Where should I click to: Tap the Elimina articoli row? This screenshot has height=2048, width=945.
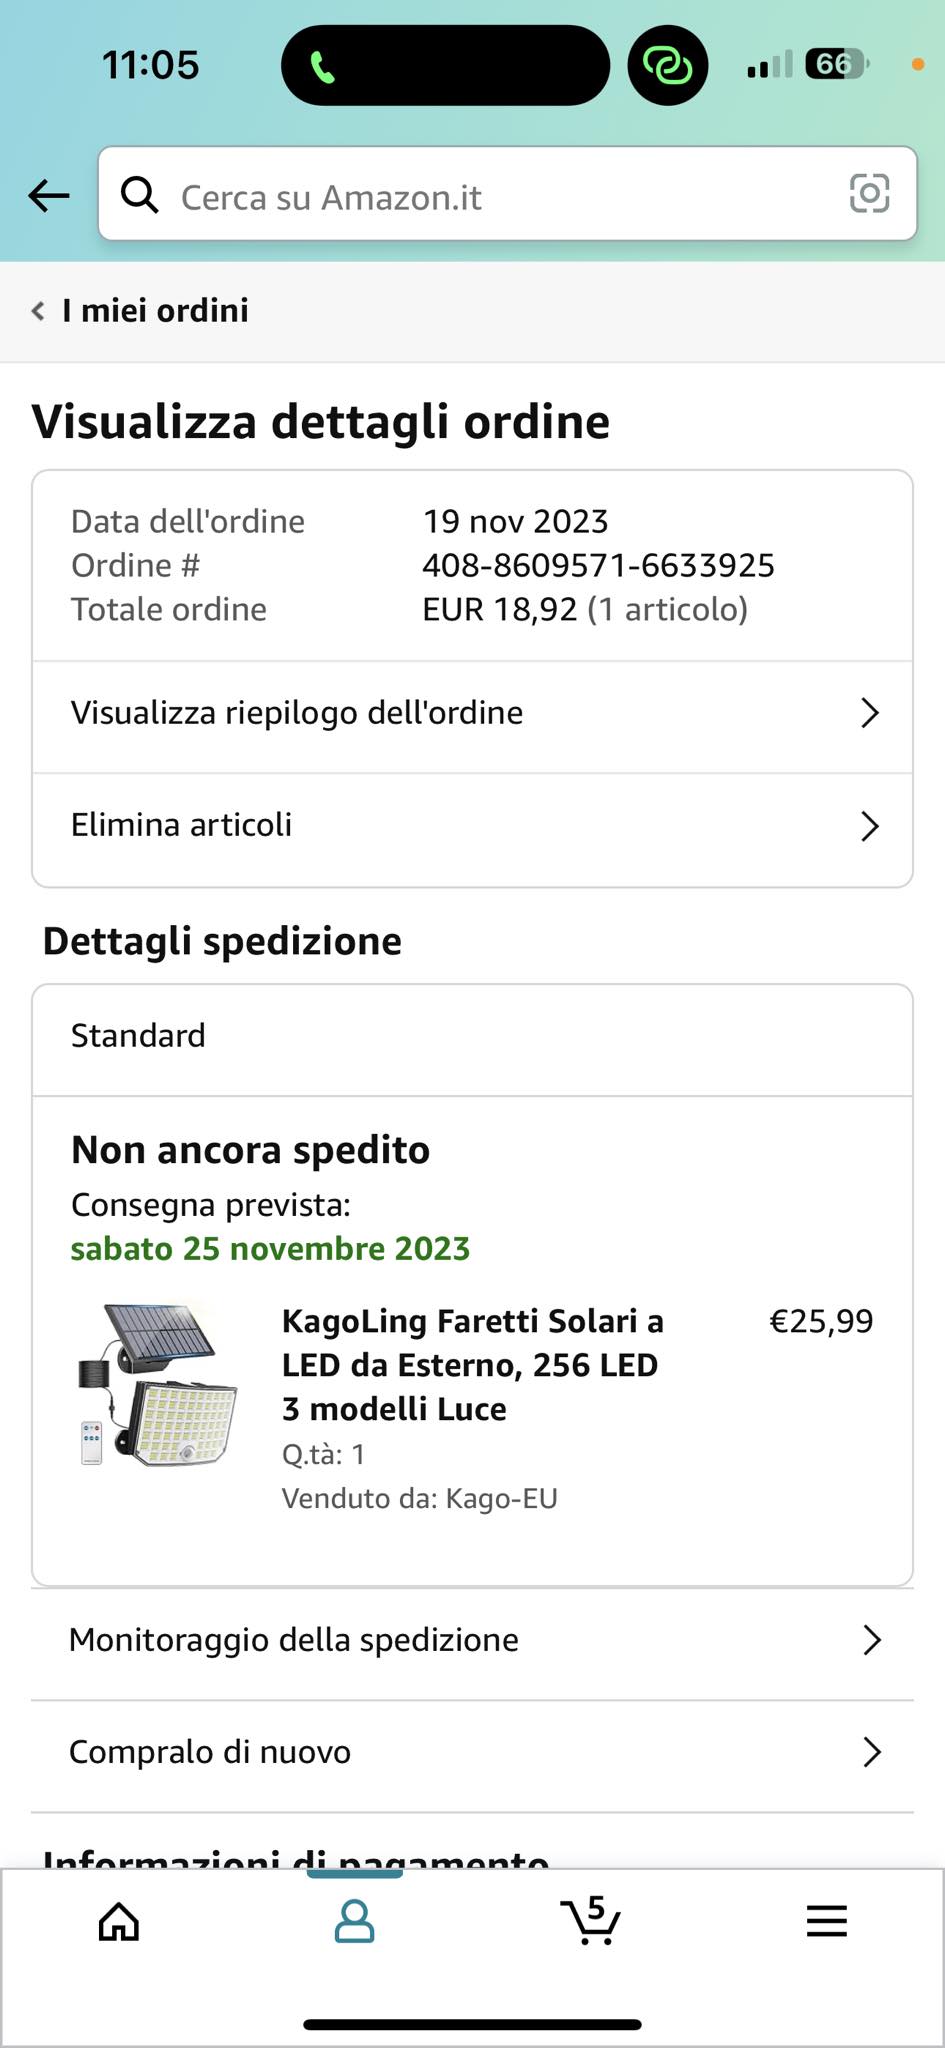pos(182,825)
